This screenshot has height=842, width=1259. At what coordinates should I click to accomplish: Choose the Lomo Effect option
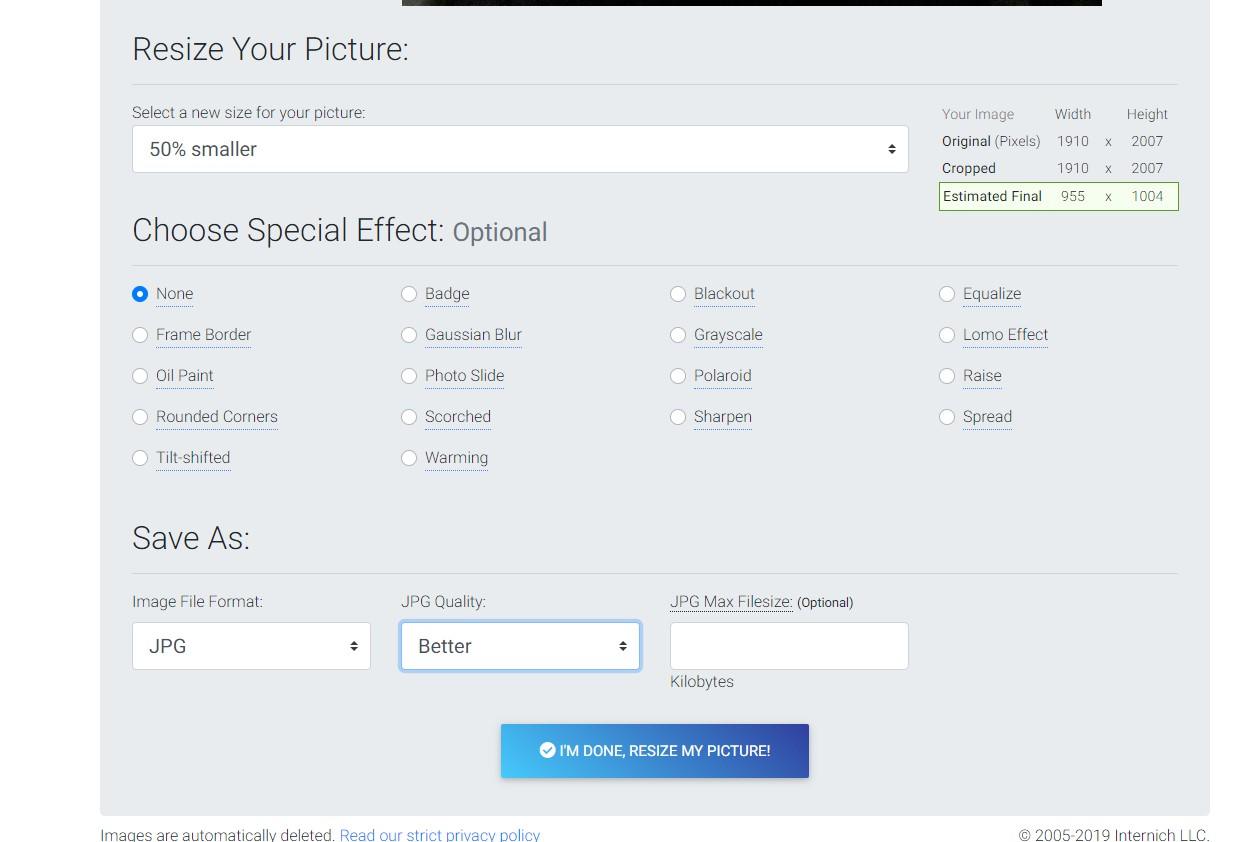pyautogui.click(x=947, y=335)
